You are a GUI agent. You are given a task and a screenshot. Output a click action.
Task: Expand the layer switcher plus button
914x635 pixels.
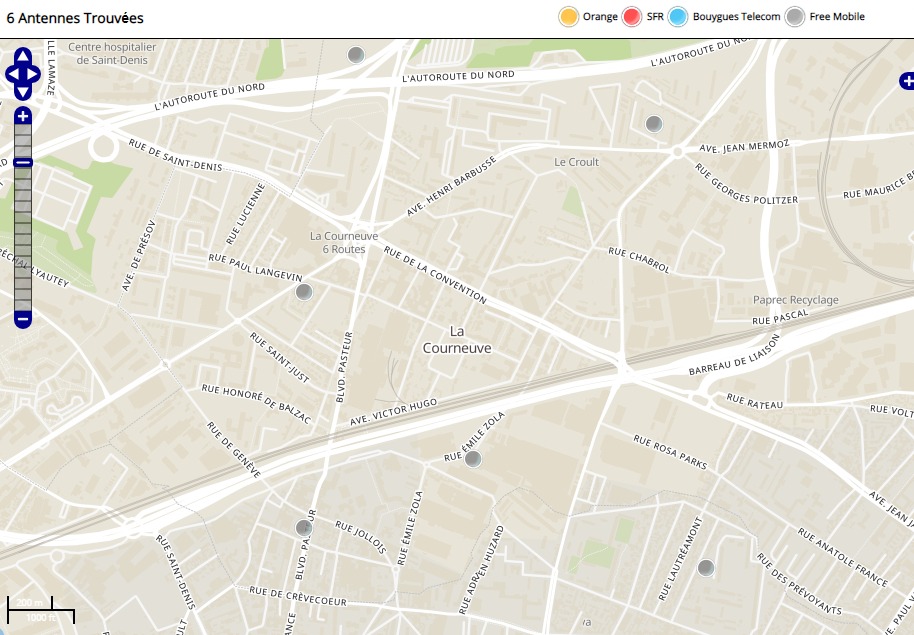pyautogui.click(x=905, y=81)
